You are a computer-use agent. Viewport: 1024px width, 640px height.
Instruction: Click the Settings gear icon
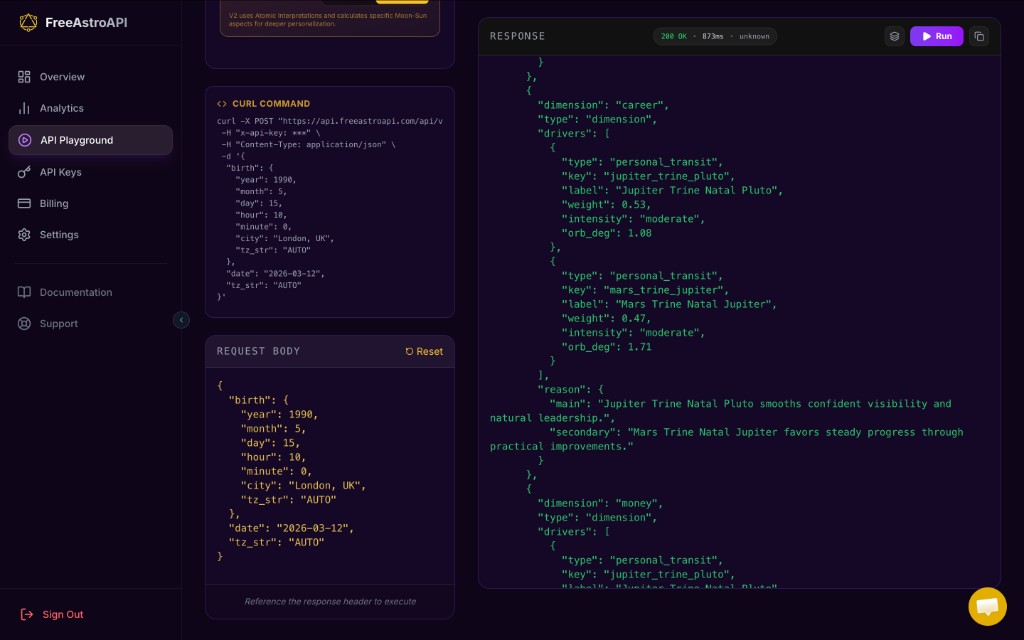24,235
